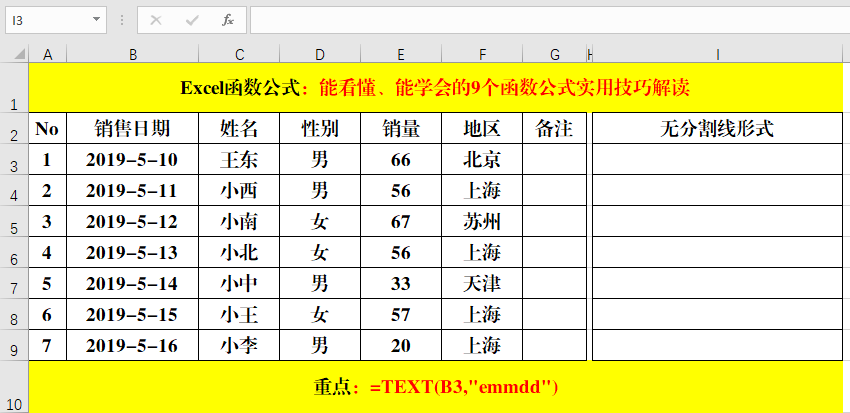
Task: Click the region cell '北京'
Action: [x=482, y=159]
